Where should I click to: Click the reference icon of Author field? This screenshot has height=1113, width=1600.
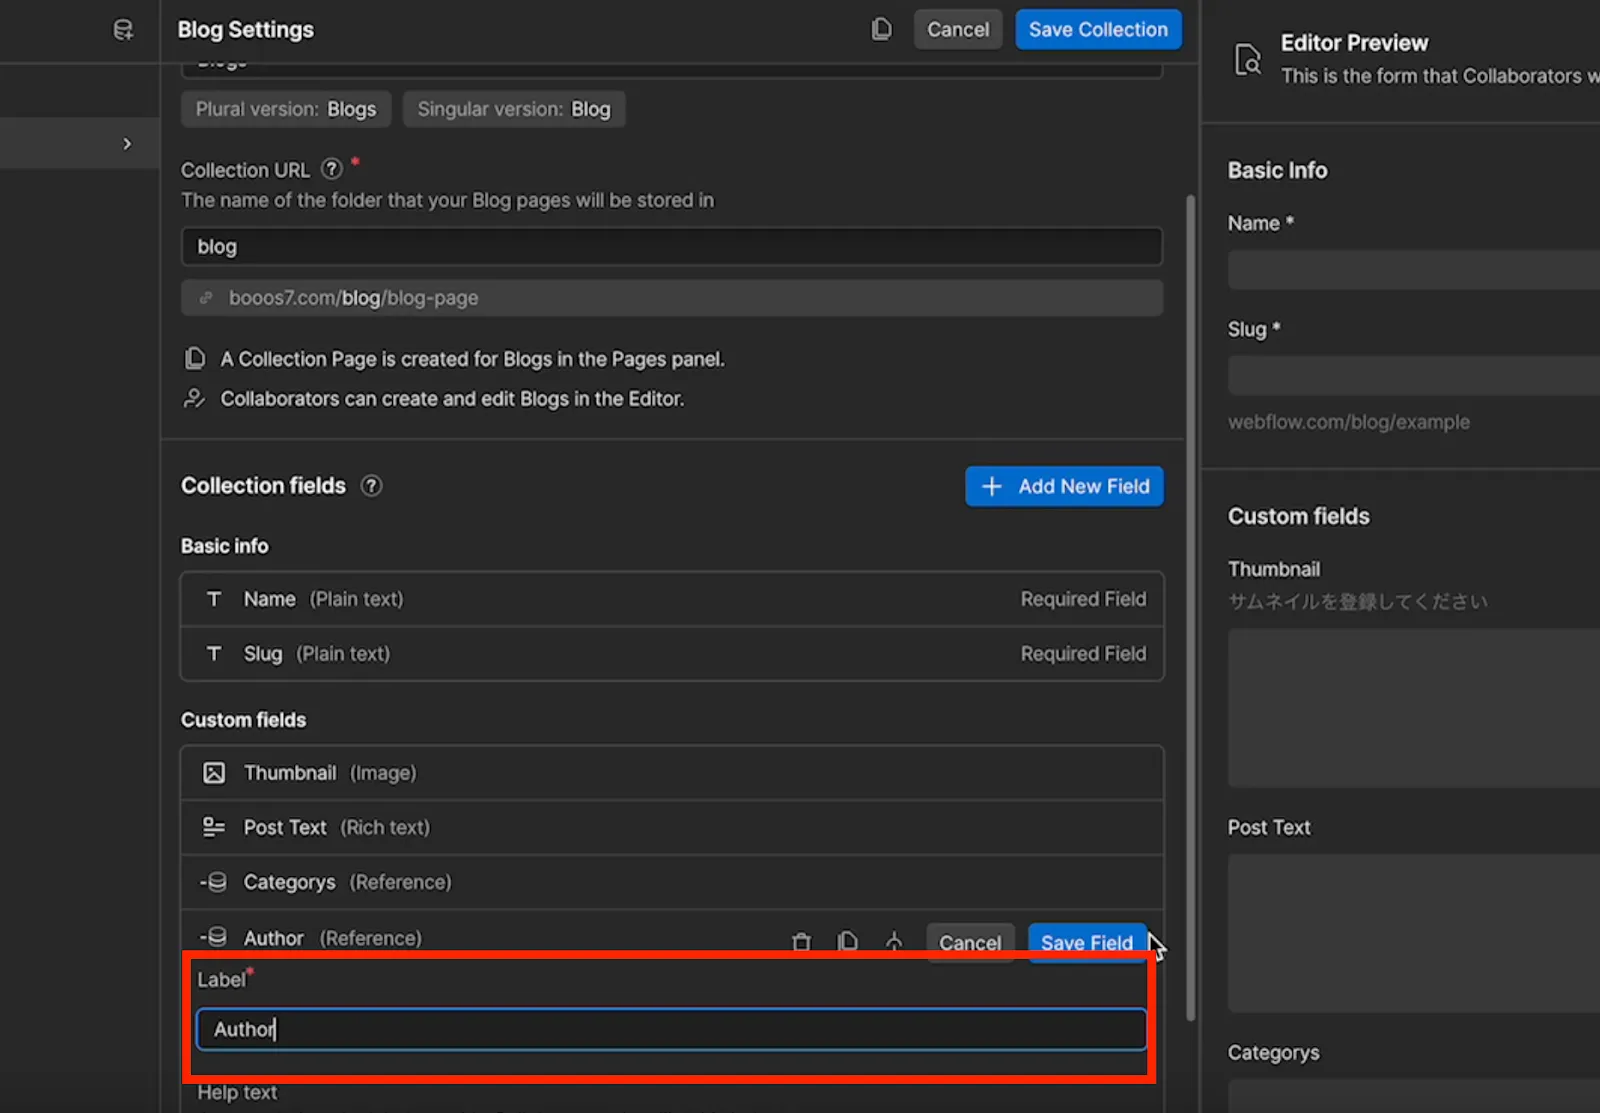pos(213,937)
